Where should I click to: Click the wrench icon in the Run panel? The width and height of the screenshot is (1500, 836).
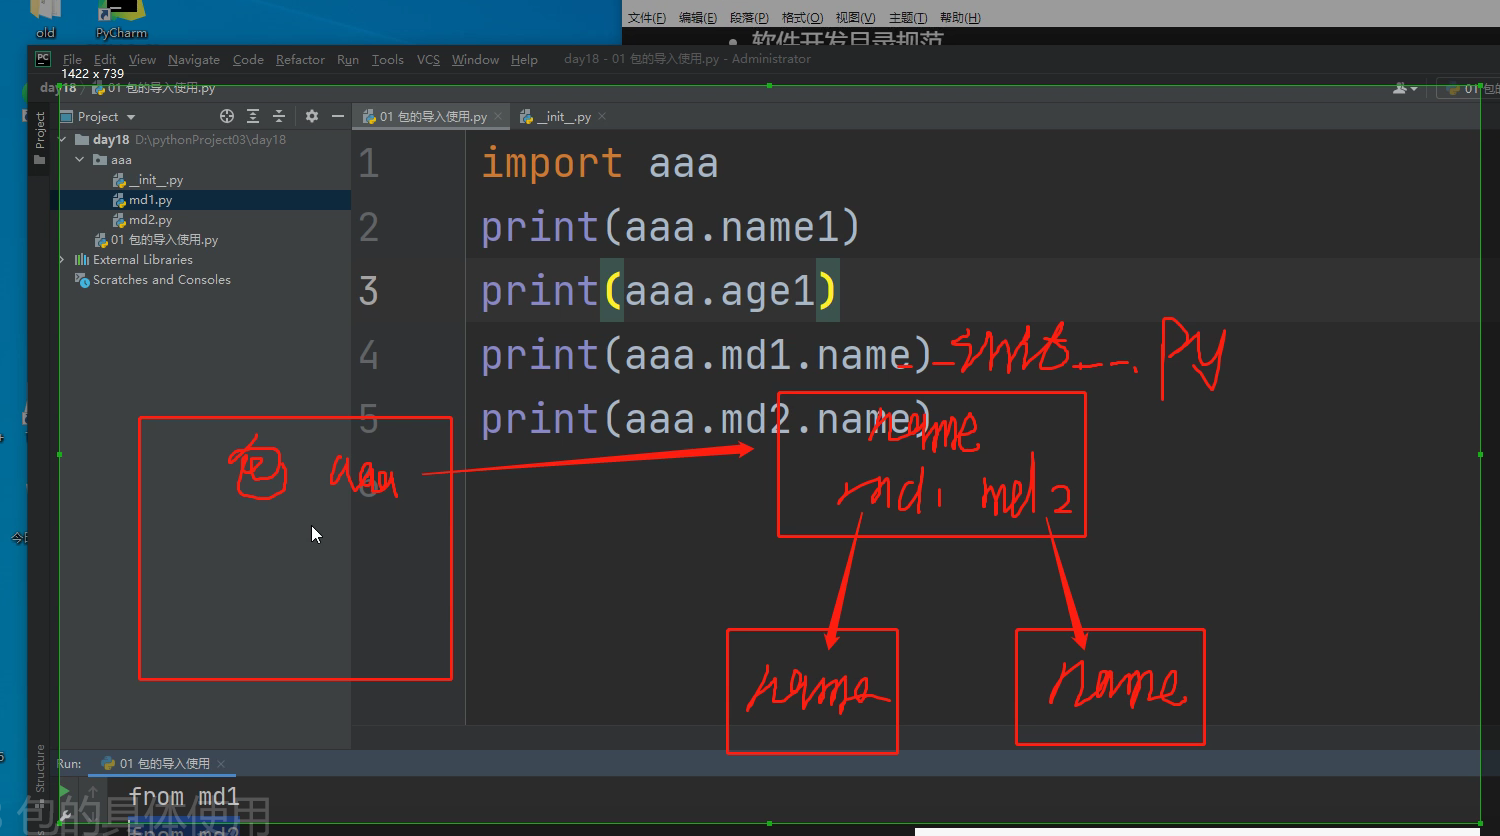(64, 818)
